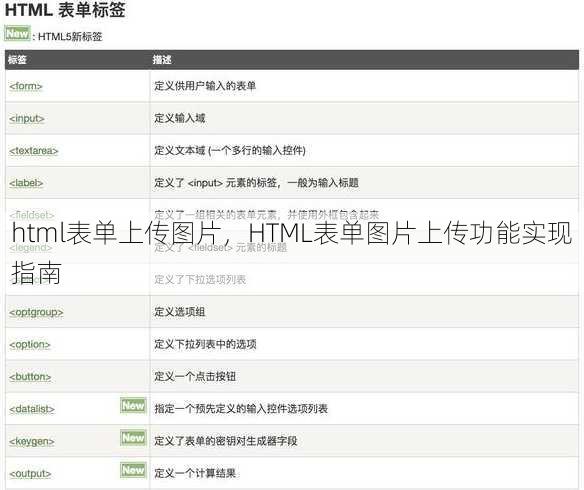This screenshot has height=490, width=584.
Task: Open the <legend> tag link
Action: (31, 247)
